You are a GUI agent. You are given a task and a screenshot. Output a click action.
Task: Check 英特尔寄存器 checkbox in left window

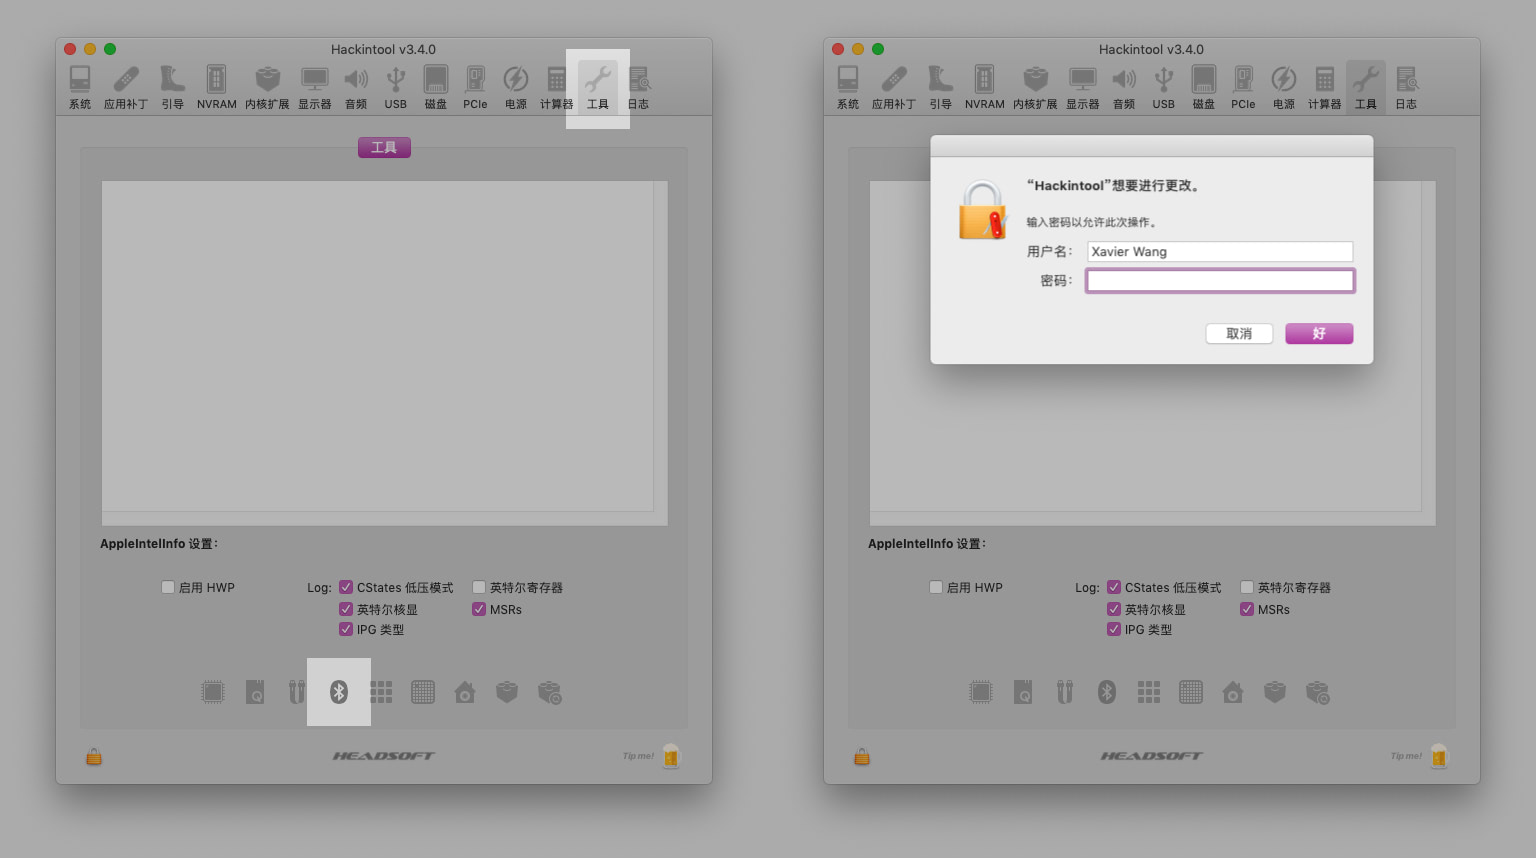coord(479,587)
